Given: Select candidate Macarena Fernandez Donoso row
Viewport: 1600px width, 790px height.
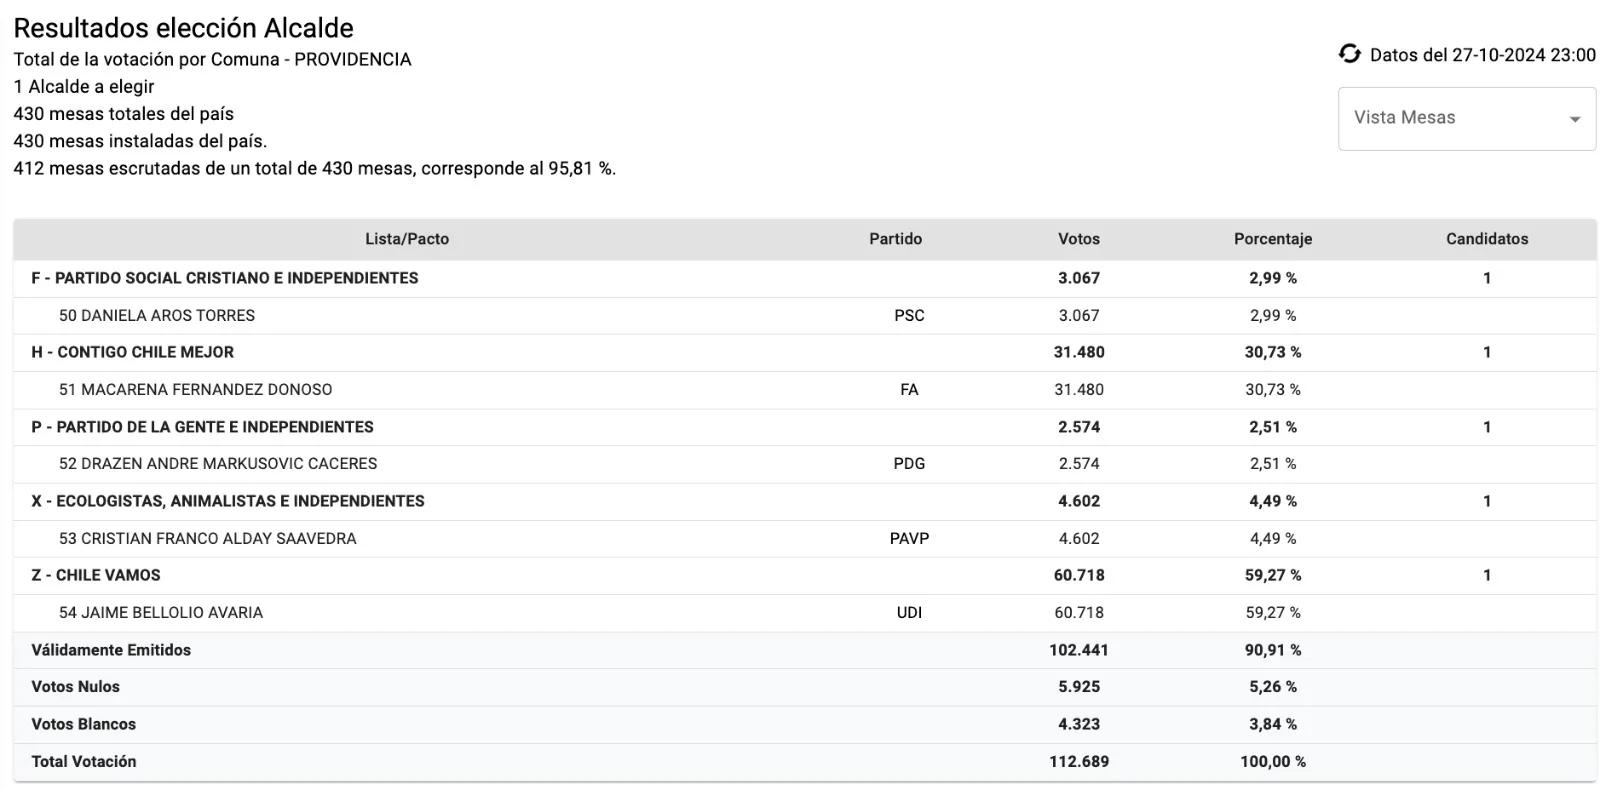Looking at the screenshot, I should point(195,390).
